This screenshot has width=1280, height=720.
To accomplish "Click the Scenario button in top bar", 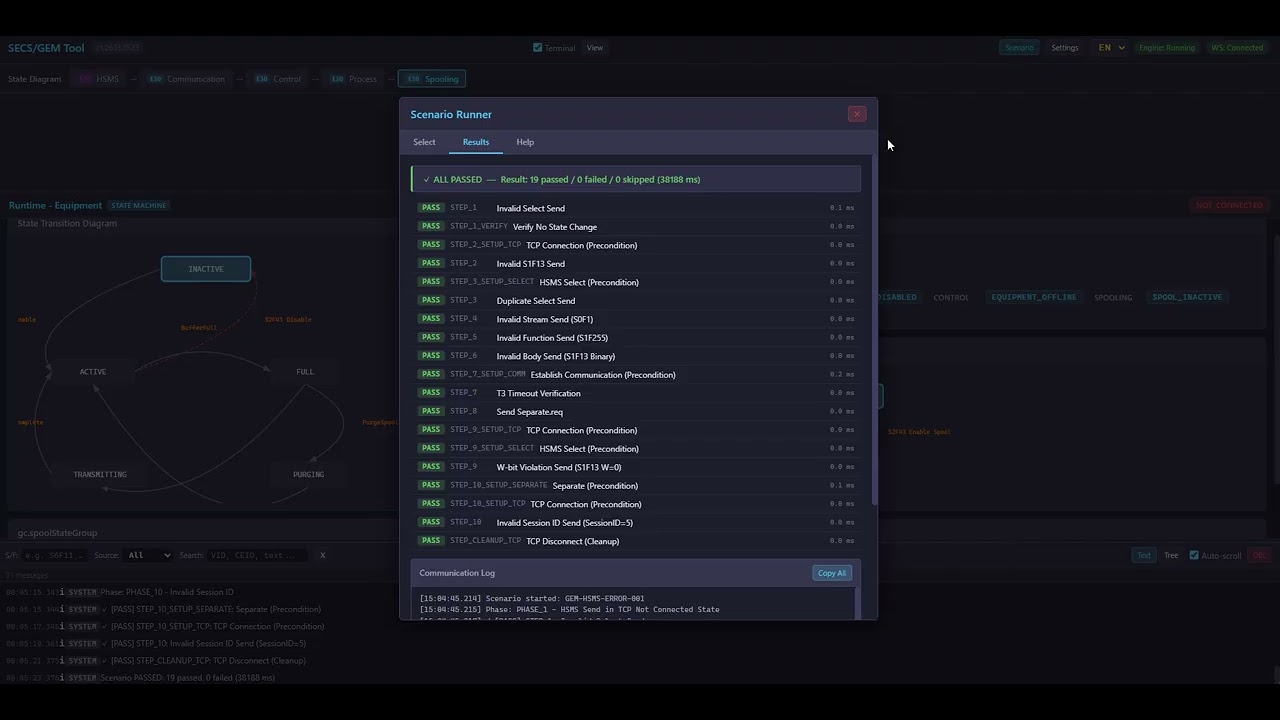I will pyautogui.click(x=1019, y=48).
